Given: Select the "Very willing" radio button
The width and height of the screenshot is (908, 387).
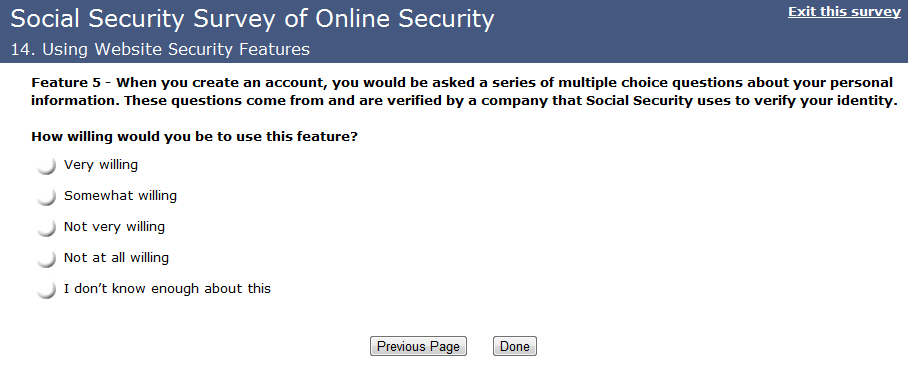Looking at the screenshot, I should coord(46,166).
